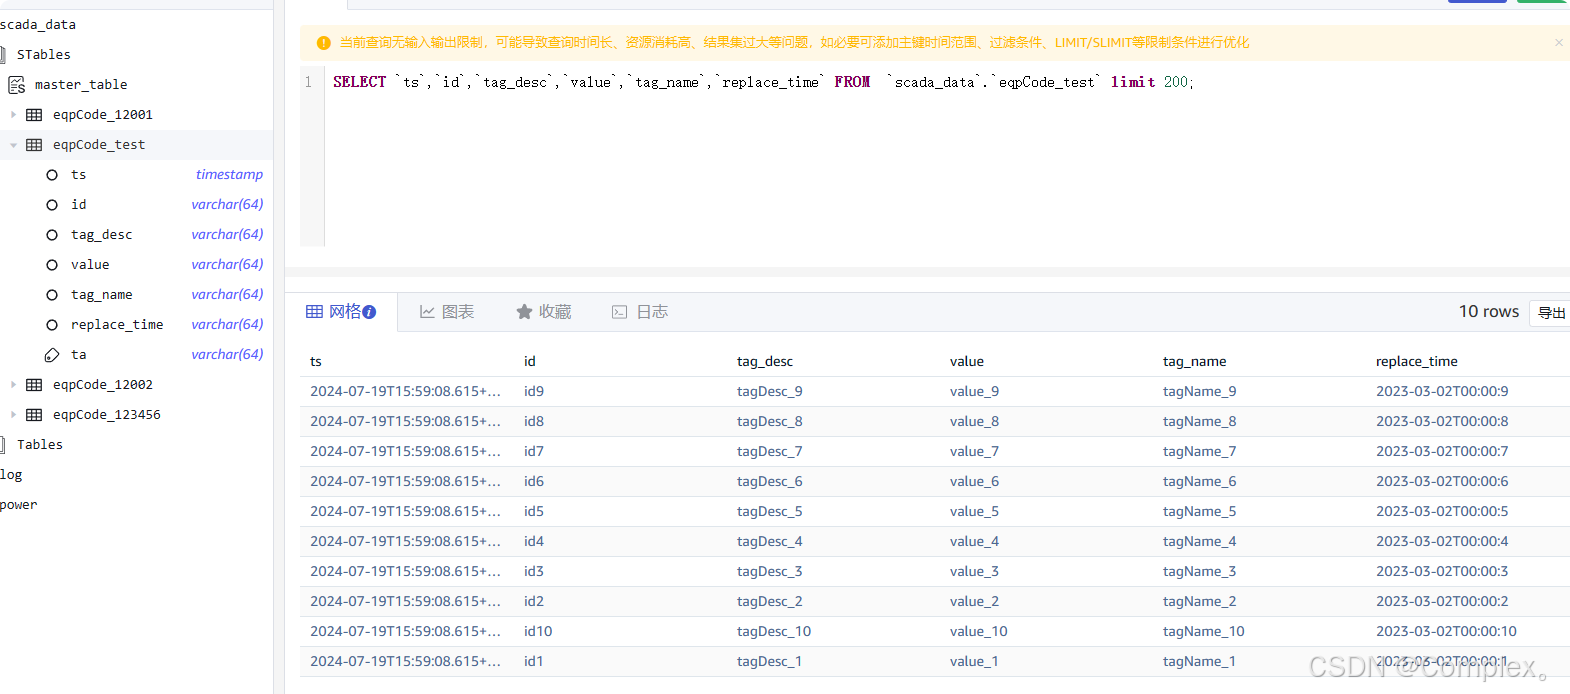Select the log database node
Viewport: 1570px width, 694px height.
point(11,475)
